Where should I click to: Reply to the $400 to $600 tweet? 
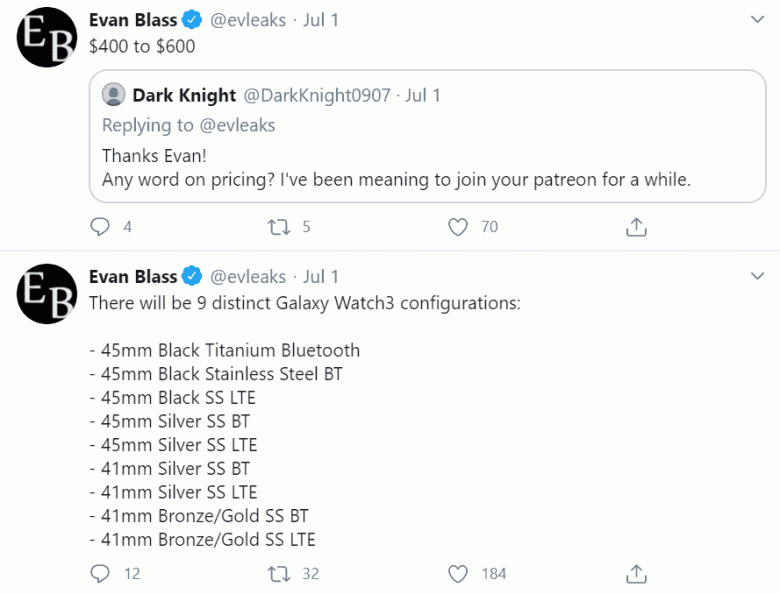coord(100,227)
